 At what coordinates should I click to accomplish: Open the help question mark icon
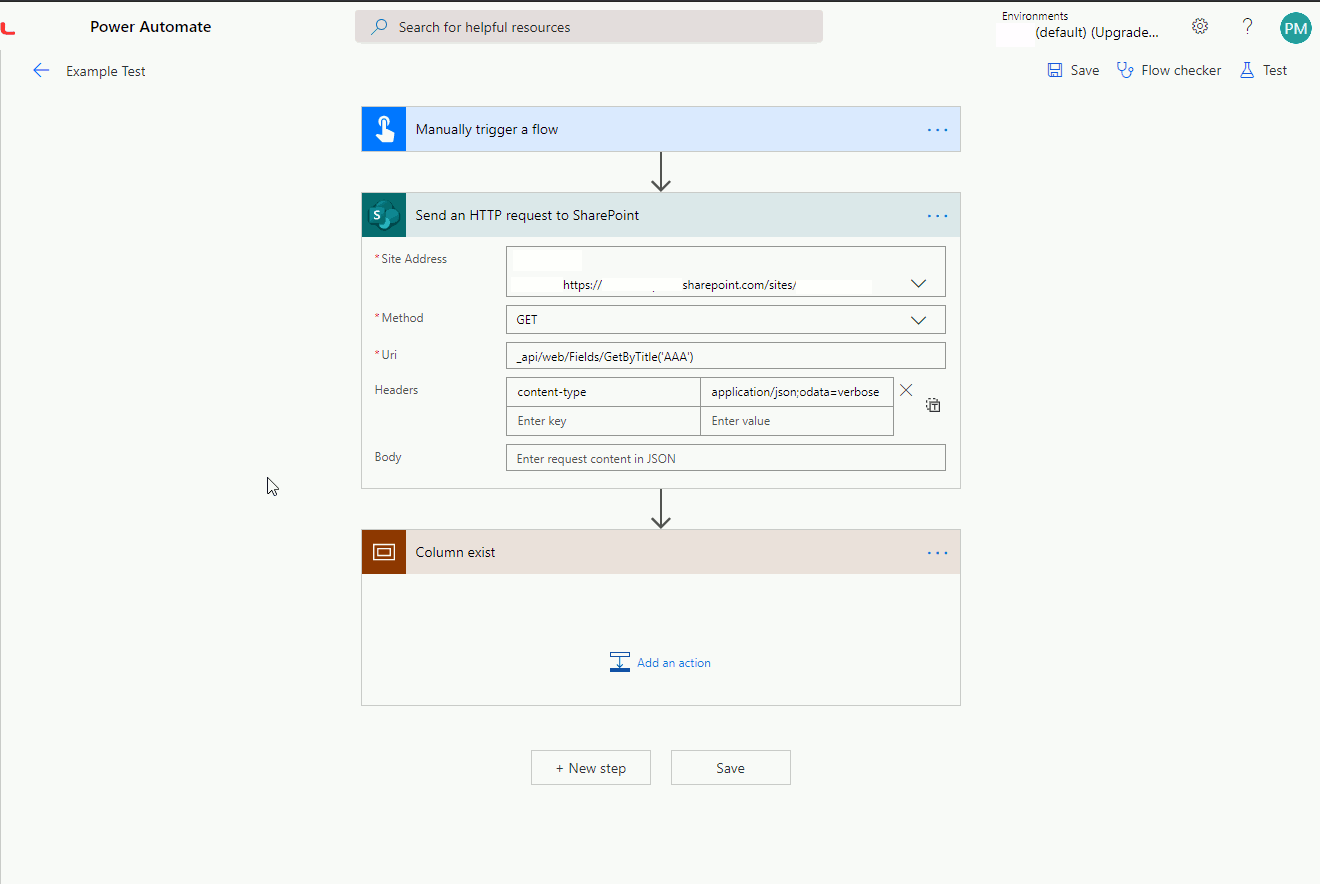[x=1247, y=27]
